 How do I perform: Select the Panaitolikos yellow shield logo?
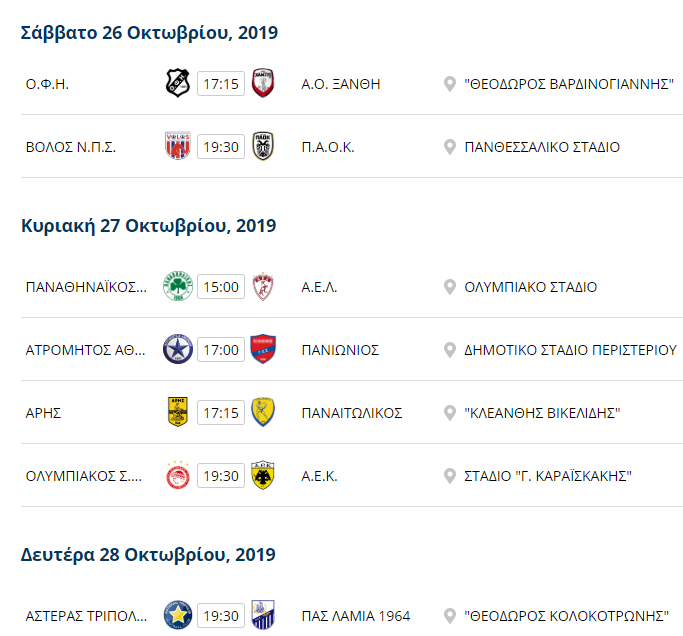pyautogui.click(x=263, y=412)
